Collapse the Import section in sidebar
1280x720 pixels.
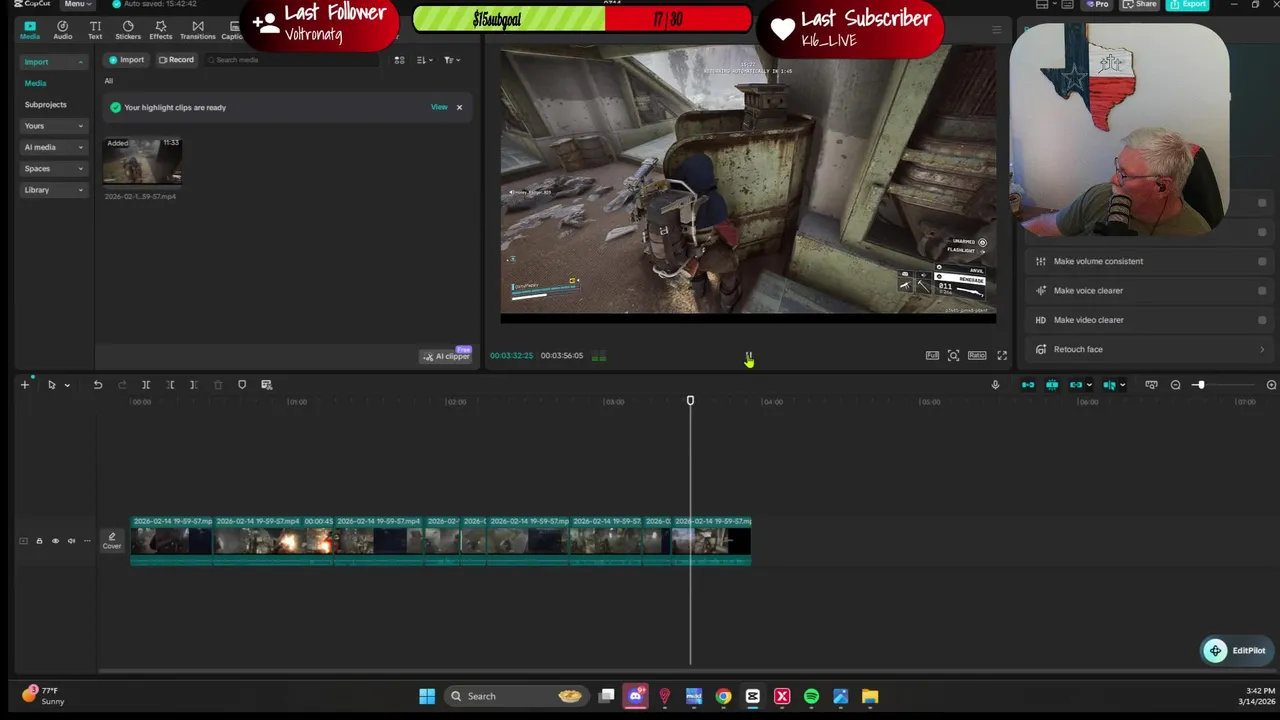point(53,62)
